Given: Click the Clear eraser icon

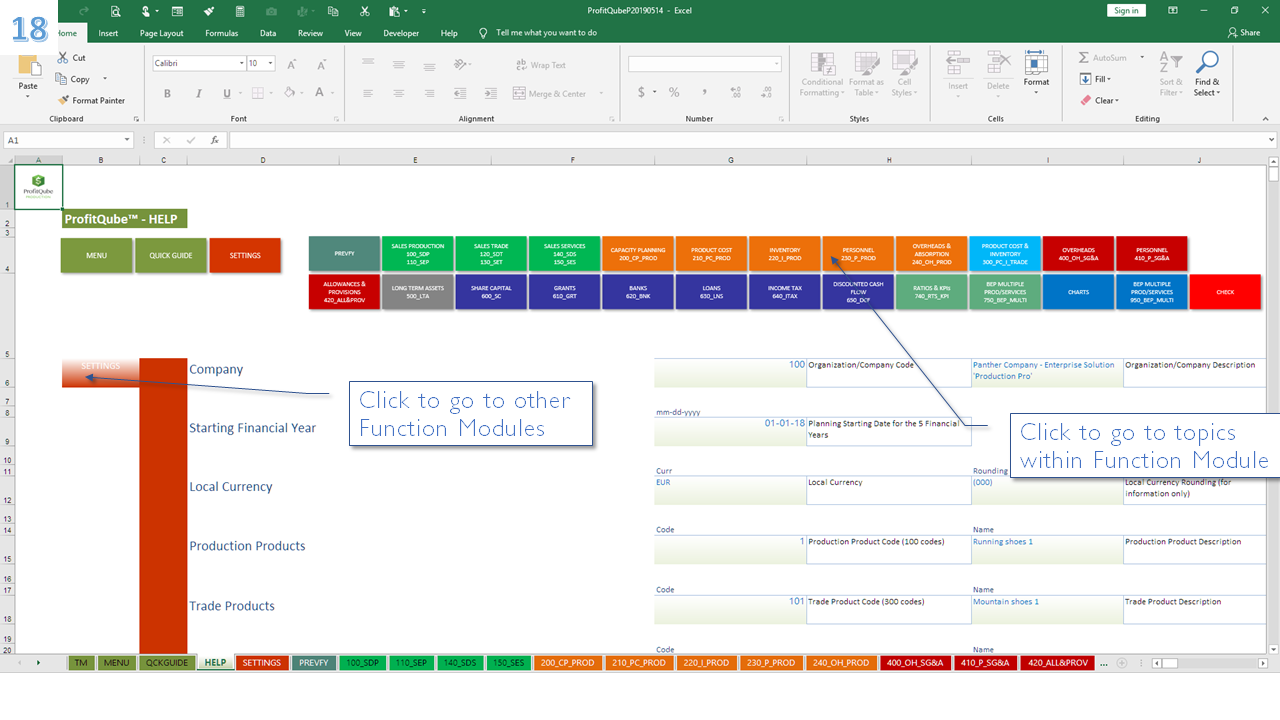Looking at the screenshot, I should point(1086,100).
